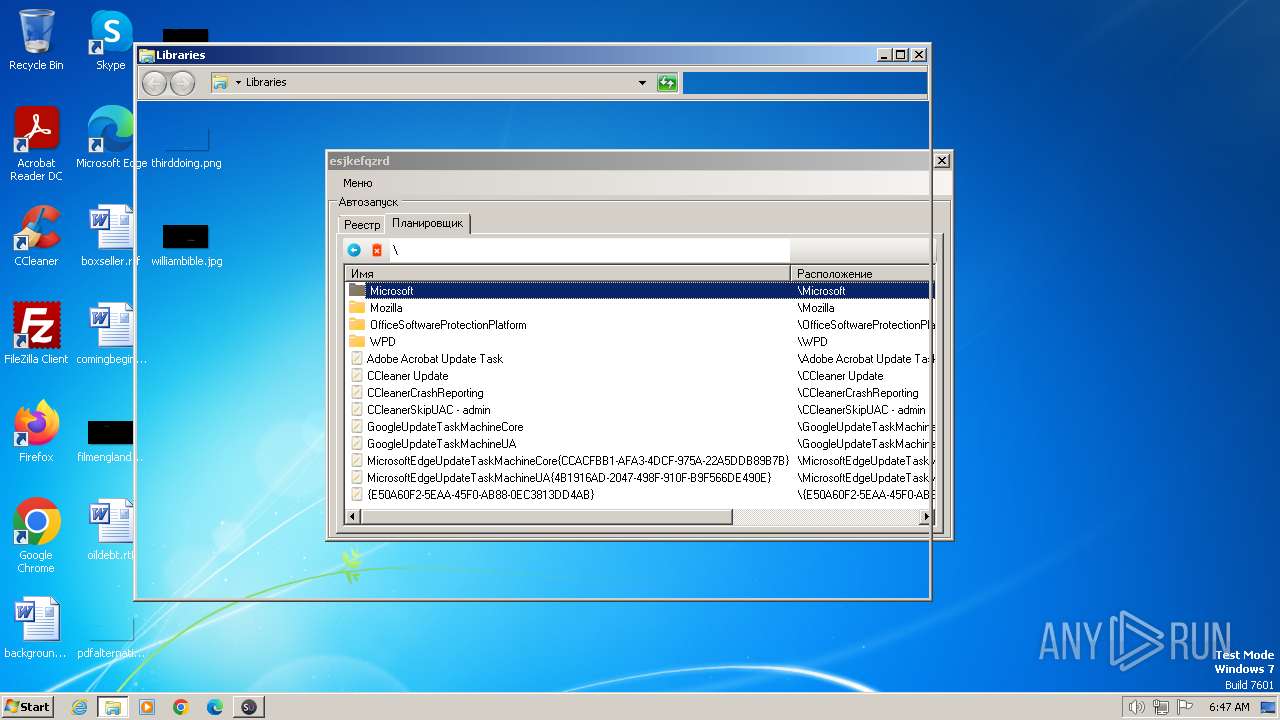Open the boxseller.rtf desktop document
The width and height of the screenshot is (1280, 720).
coord(111,236)
